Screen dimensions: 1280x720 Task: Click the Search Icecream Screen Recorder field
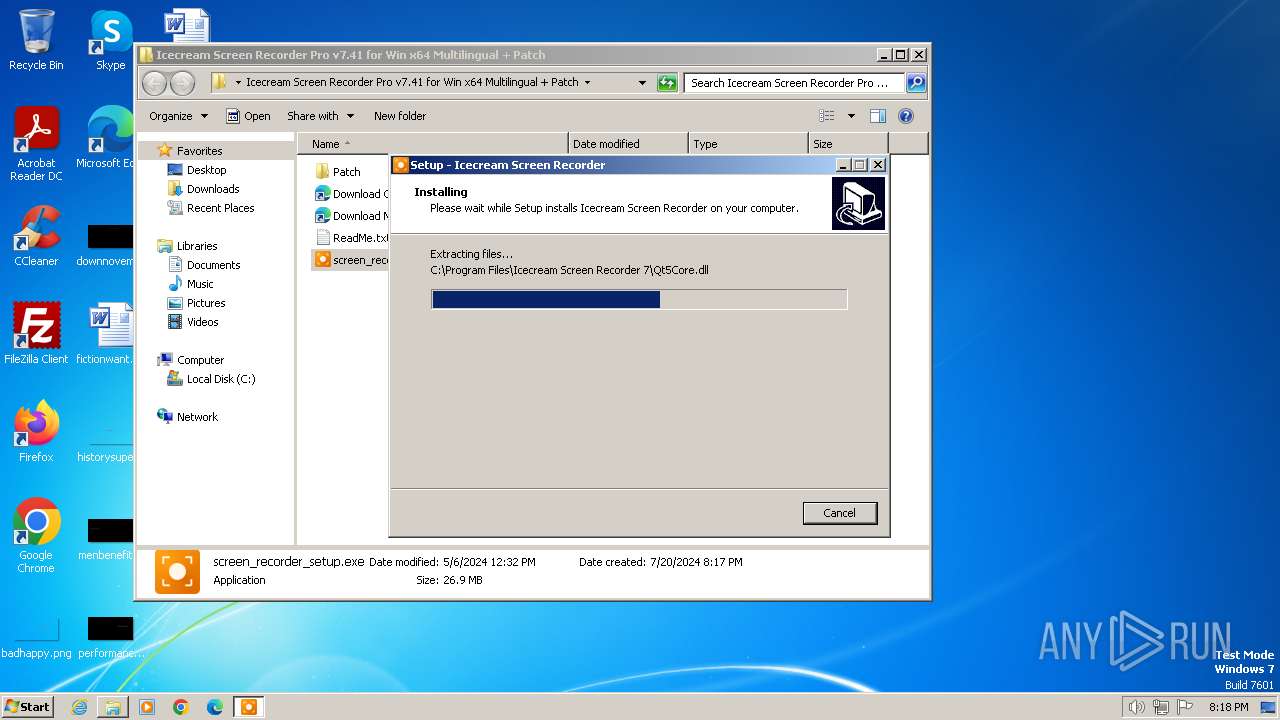pos(795,83)
